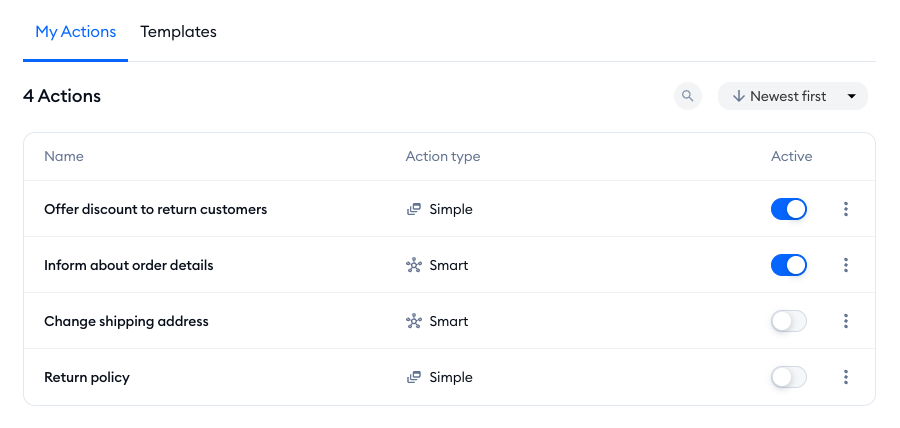Click the Name column header
Viewport: 900px width, 428px height.
64,156
